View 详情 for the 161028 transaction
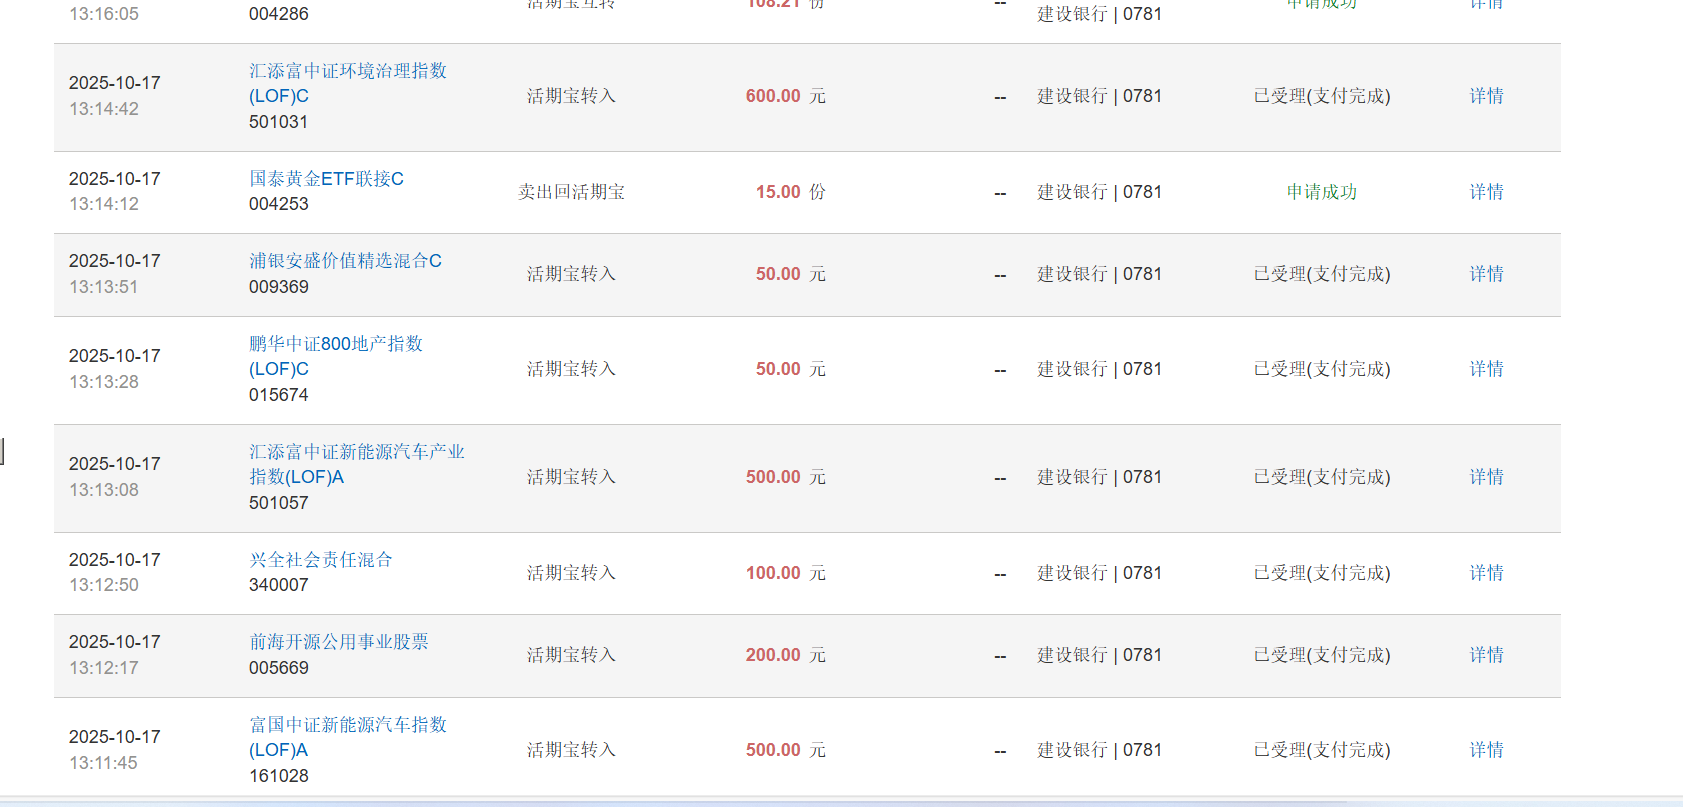Viewport: 1683px width, 807px height. pos(1486,750)
